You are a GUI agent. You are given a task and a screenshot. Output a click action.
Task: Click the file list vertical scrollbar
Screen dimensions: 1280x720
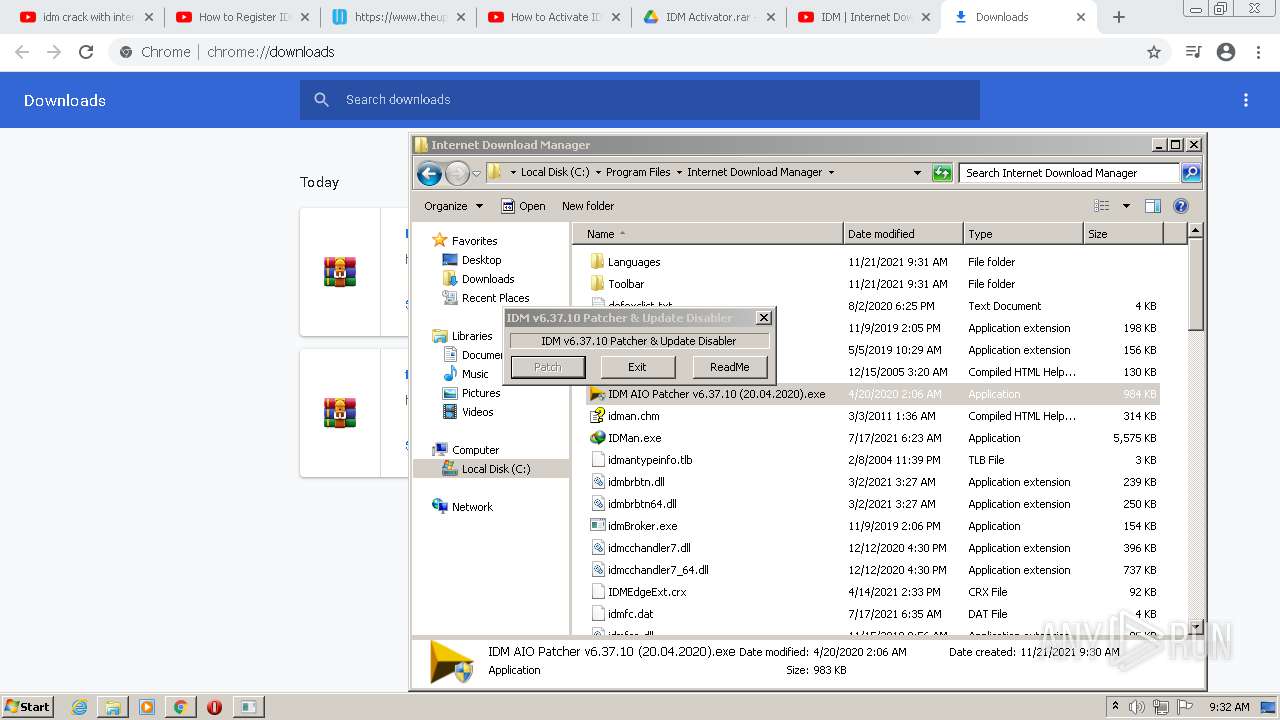(1195, 428)
